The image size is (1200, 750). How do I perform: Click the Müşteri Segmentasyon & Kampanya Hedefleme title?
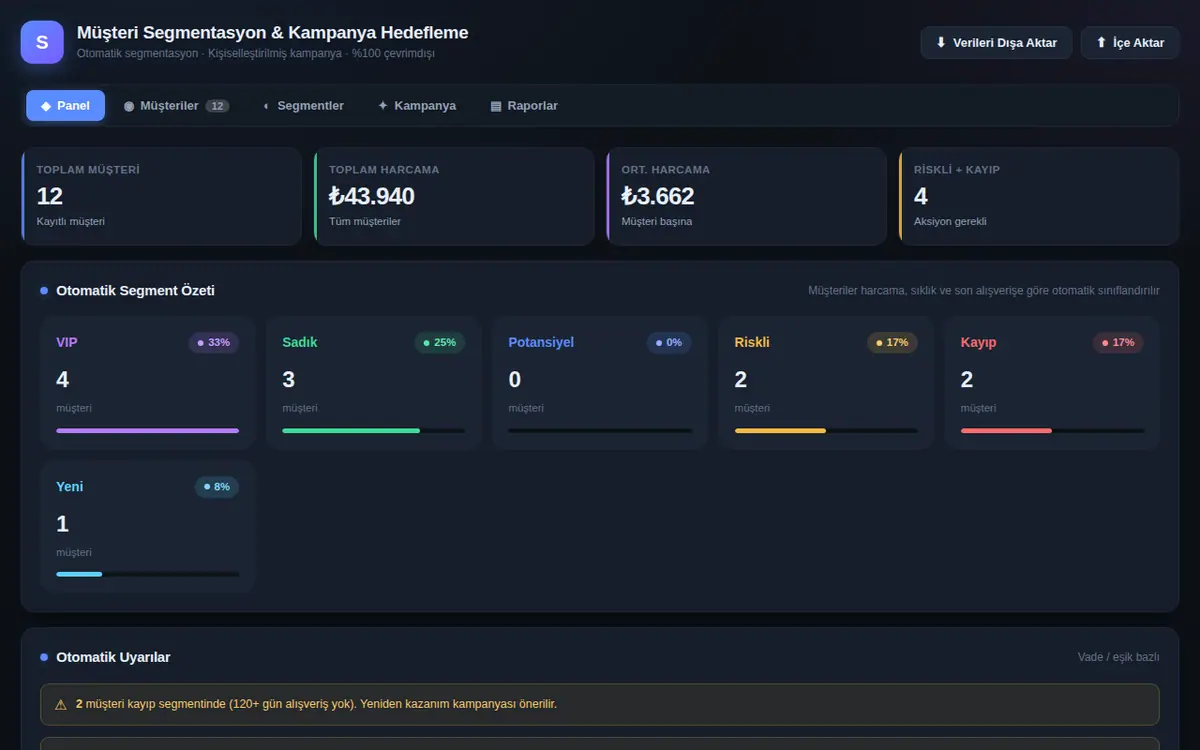273,33
